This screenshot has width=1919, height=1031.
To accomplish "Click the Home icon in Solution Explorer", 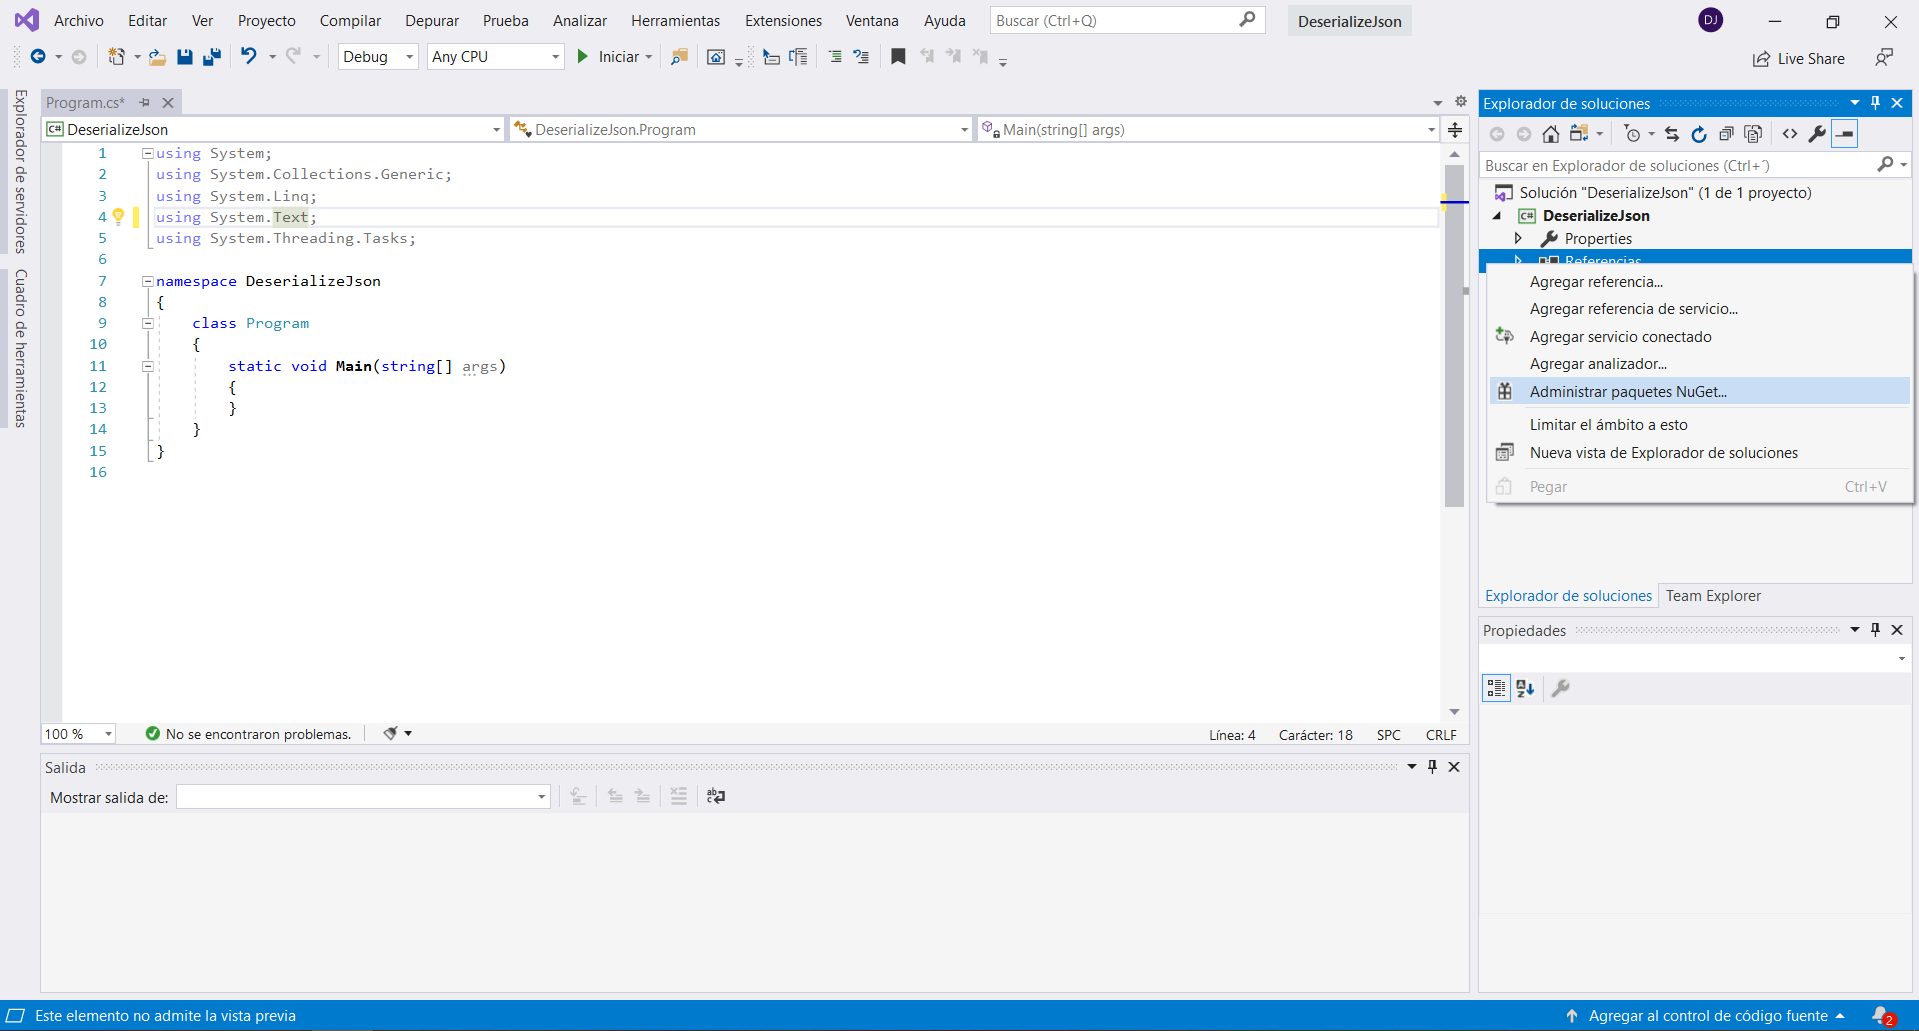I will pyautogui.click(x=1550, y=134).
